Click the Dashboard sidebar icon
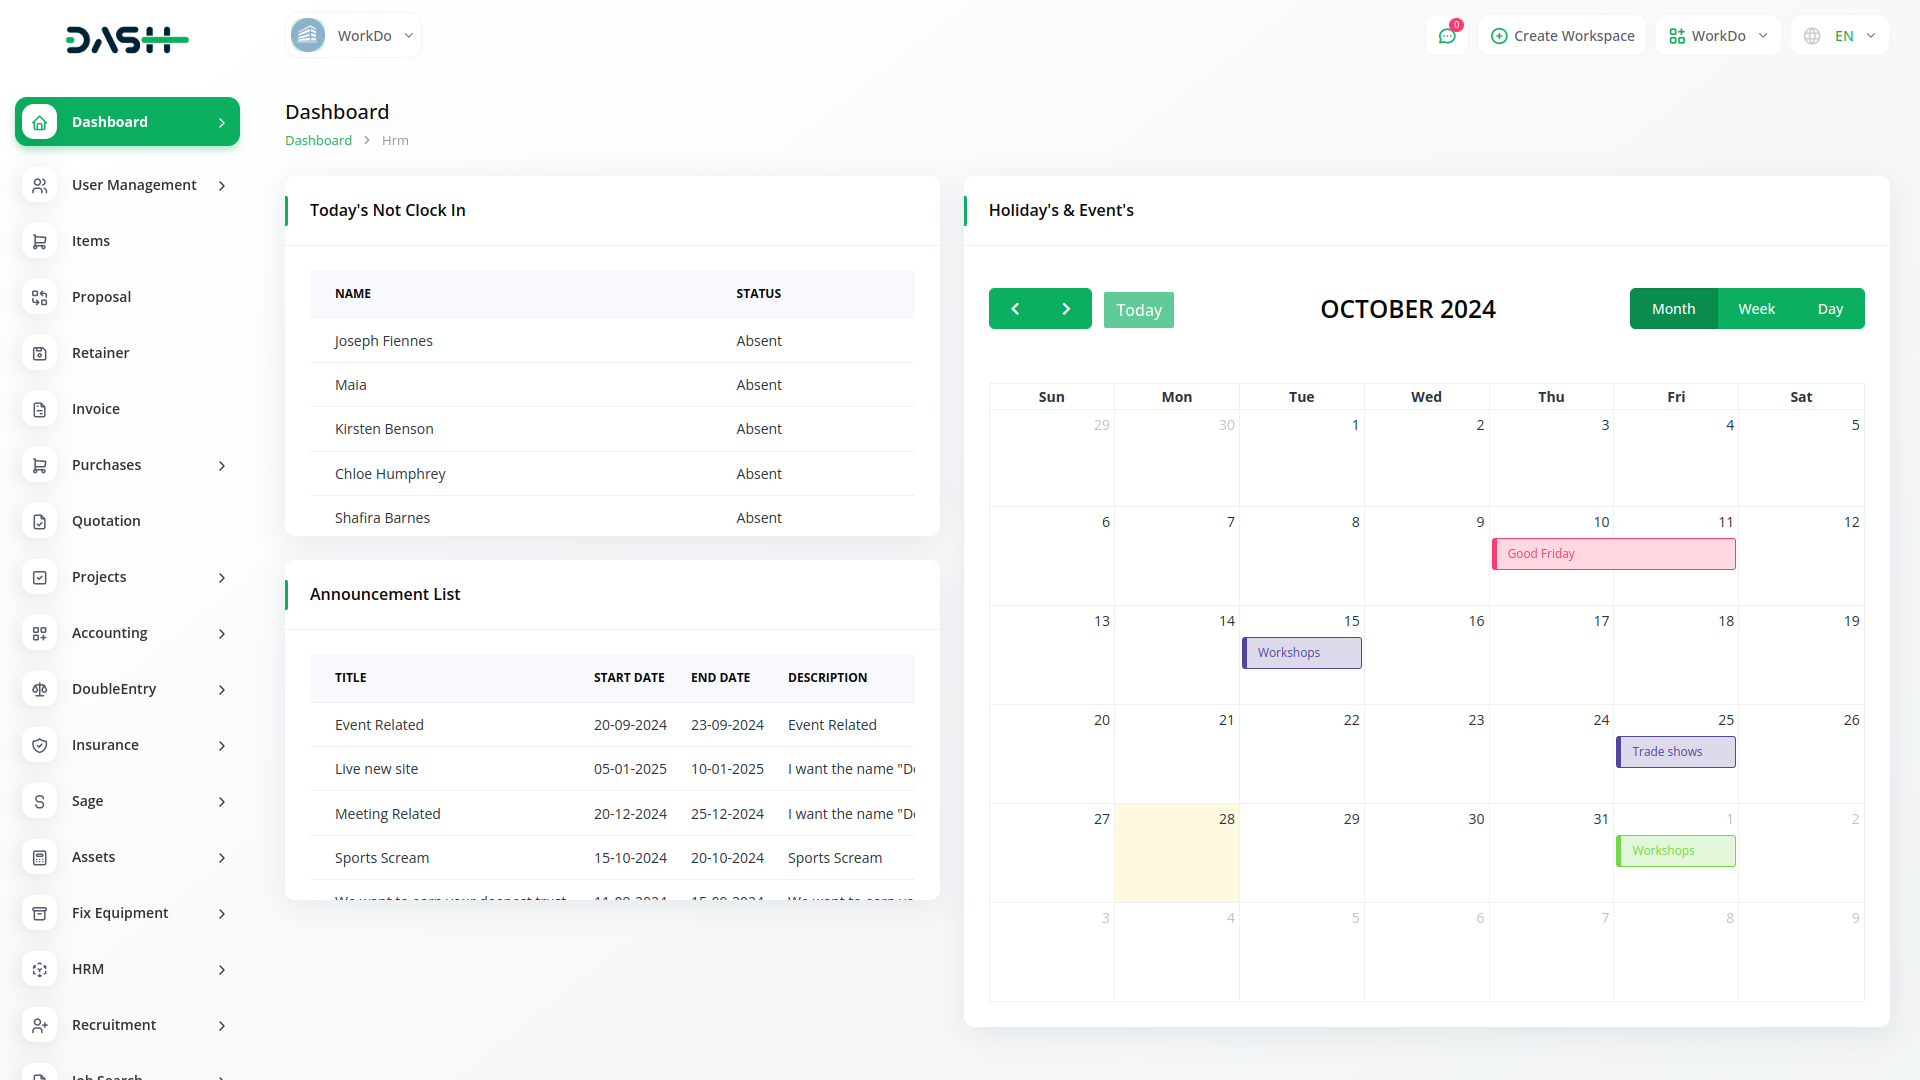 point(40,121)
